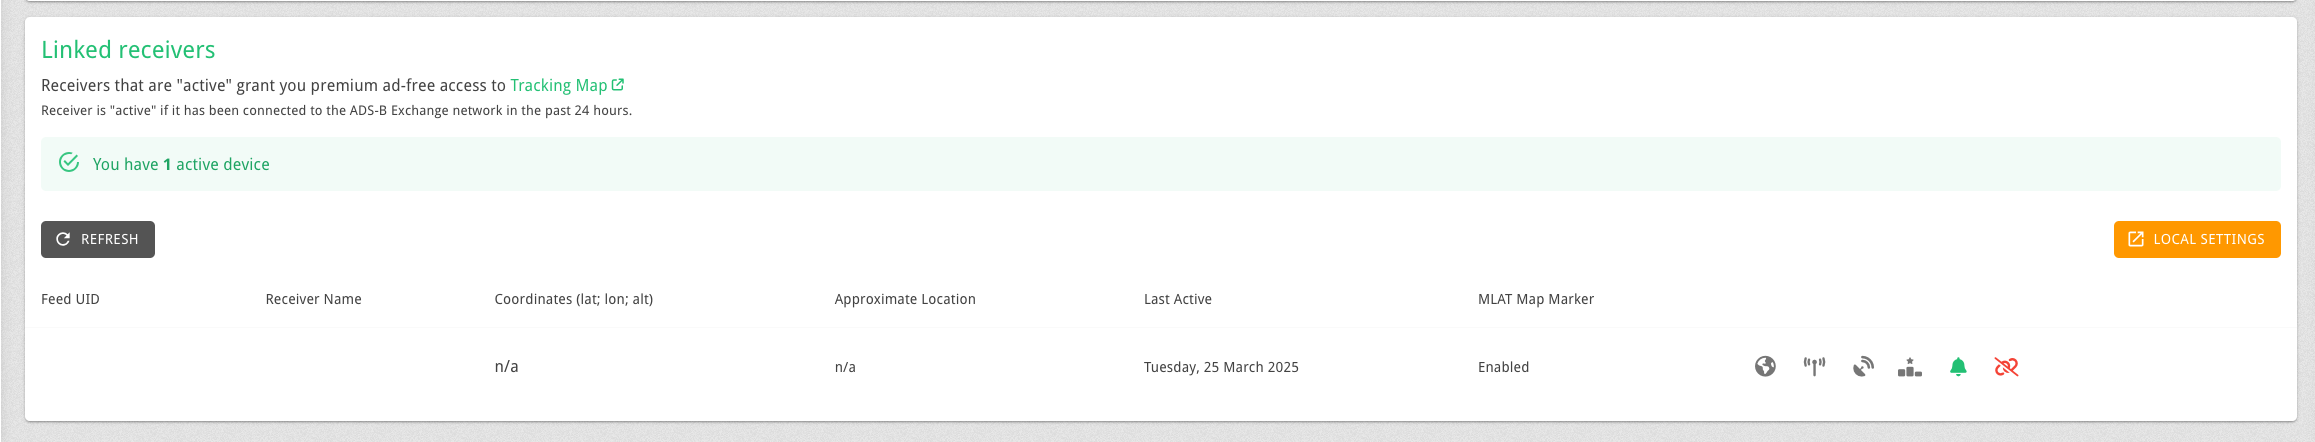Click the Linked receivers heading
The width and height of the screenshot is (2315, 442).
(128, 50)
